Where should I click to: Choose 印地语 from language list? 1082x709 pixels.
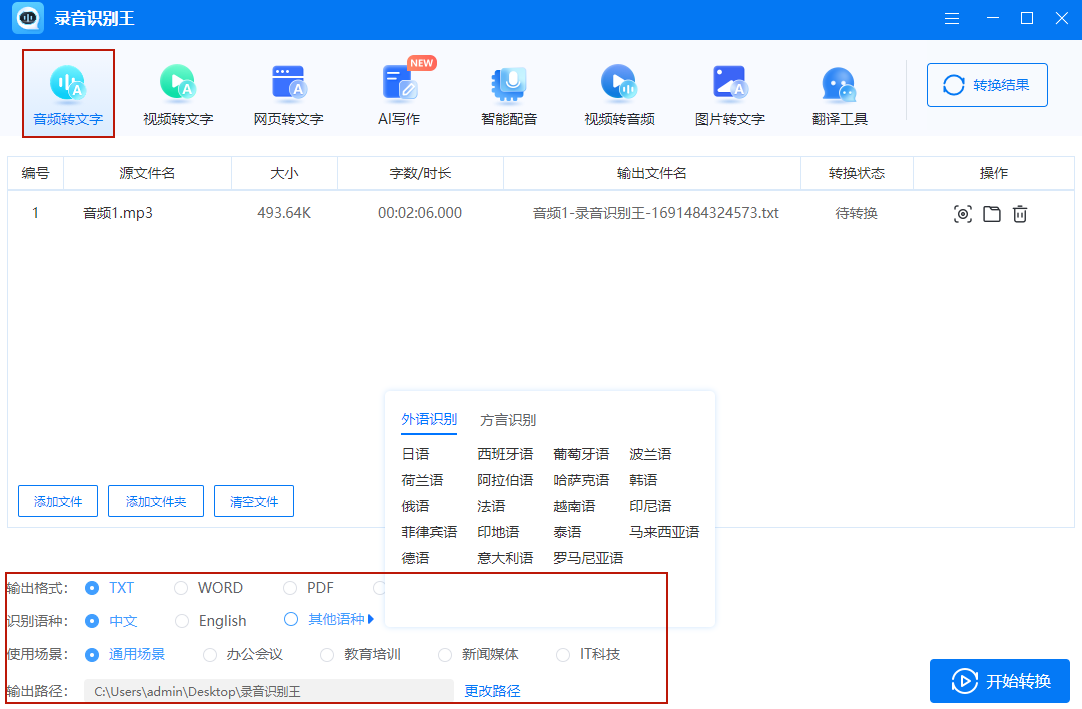point(498,532)
